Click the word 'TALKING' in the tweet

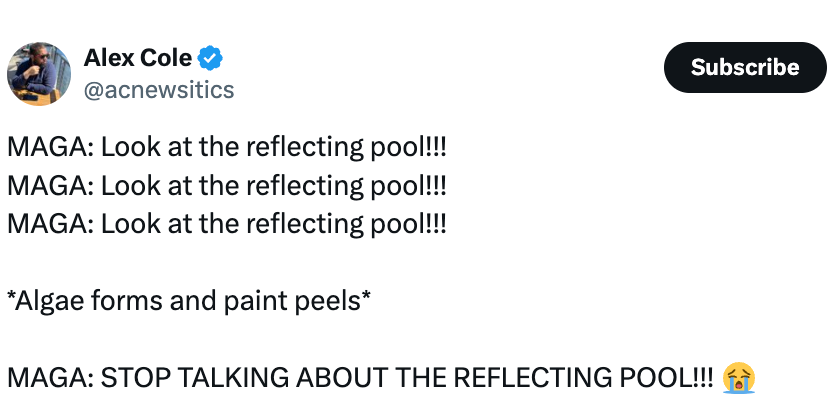(x=232, y=378)
